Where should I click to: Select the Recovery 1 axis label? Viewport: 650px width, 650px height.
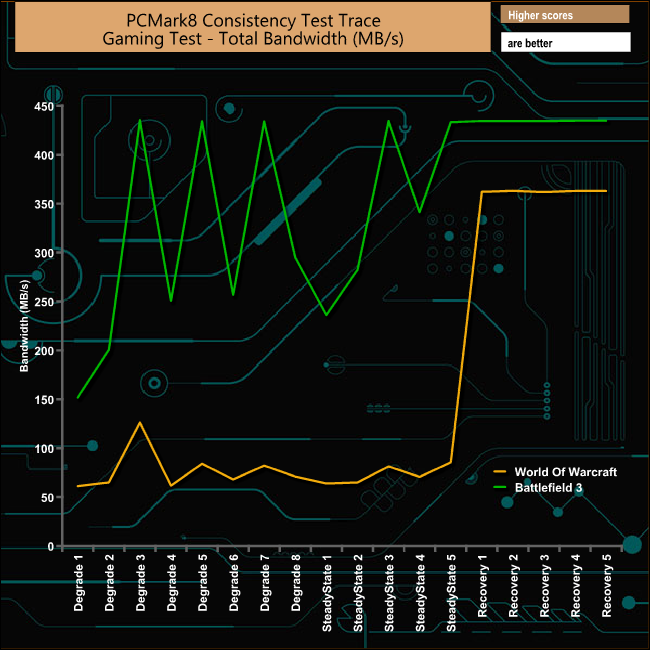tap(482, 586)
